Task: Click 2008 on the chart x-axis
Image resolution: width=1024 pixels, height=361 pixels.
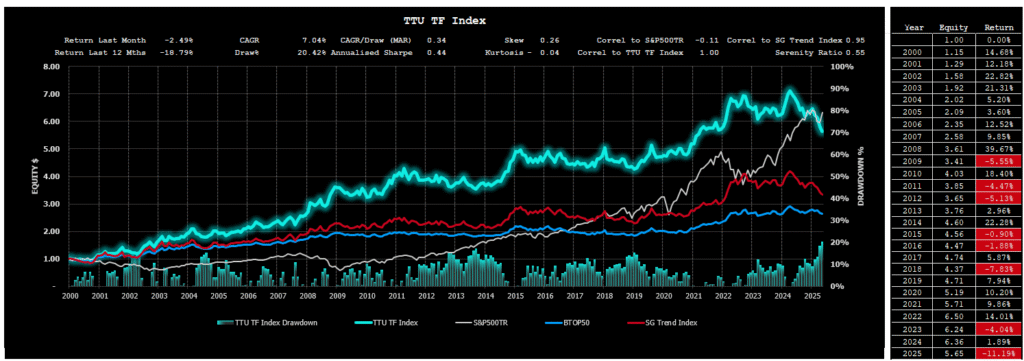Action: point(307,296)
